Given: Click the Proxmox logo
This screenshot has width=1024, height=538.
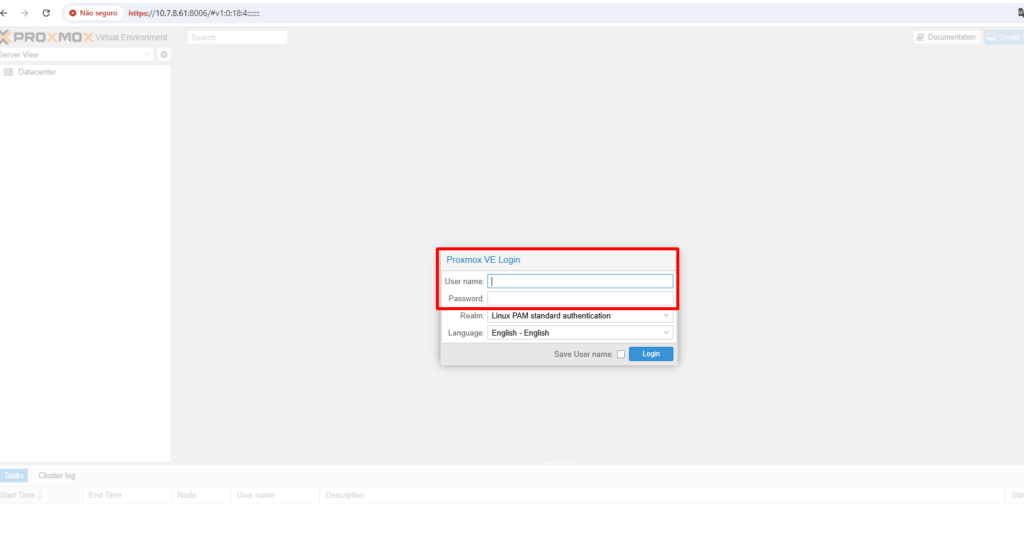Looking at the screenshot, I should click(46, 37).
